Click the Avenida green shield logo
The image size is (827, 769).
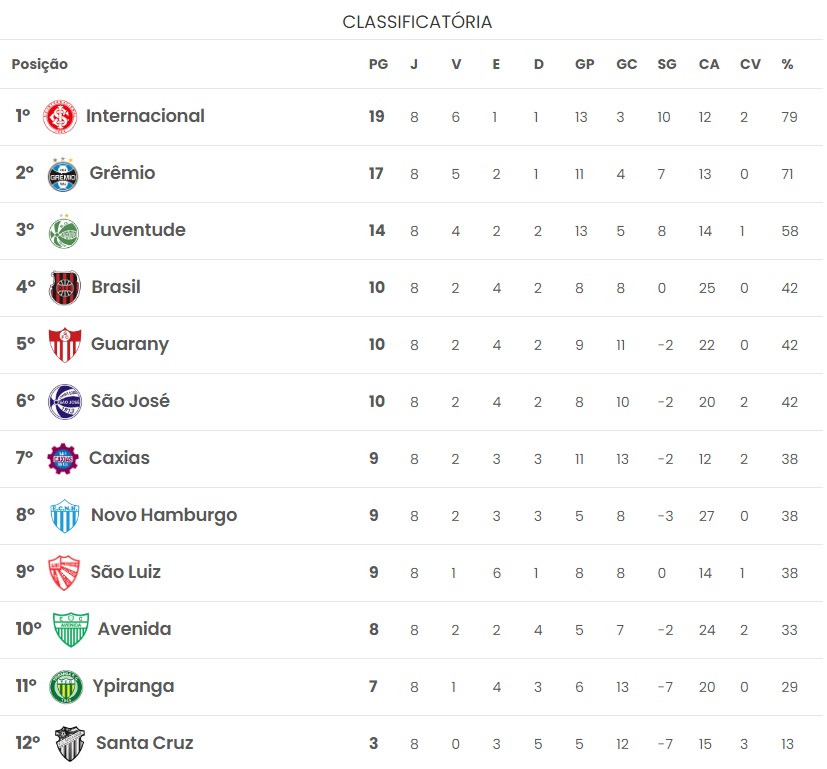(x=71, y=629)
